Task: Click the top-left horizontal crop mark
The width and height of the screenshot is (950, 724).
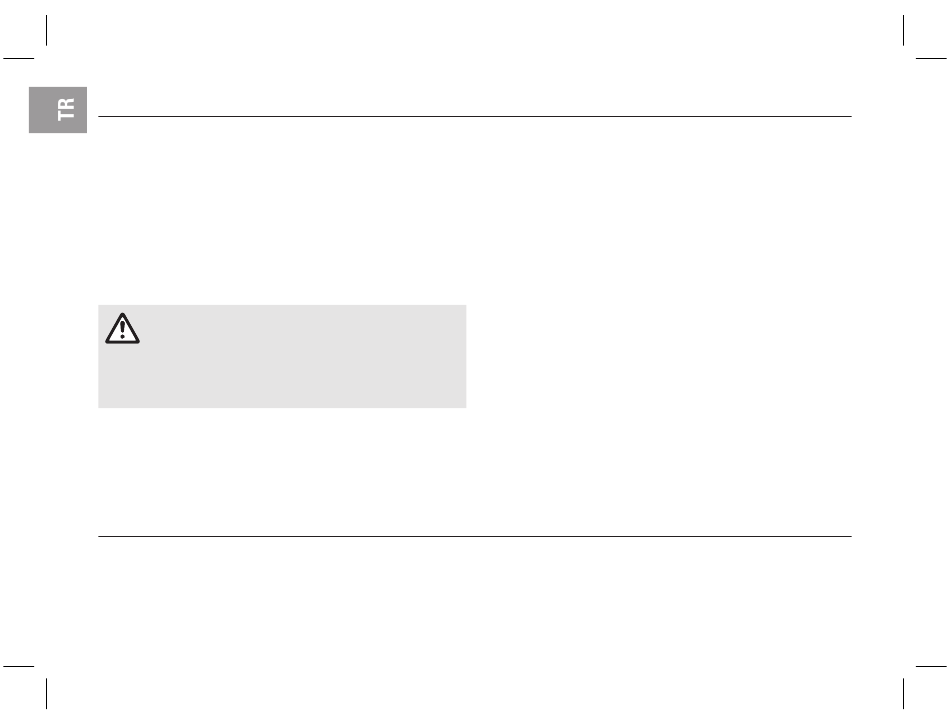Action: (18, 58)
